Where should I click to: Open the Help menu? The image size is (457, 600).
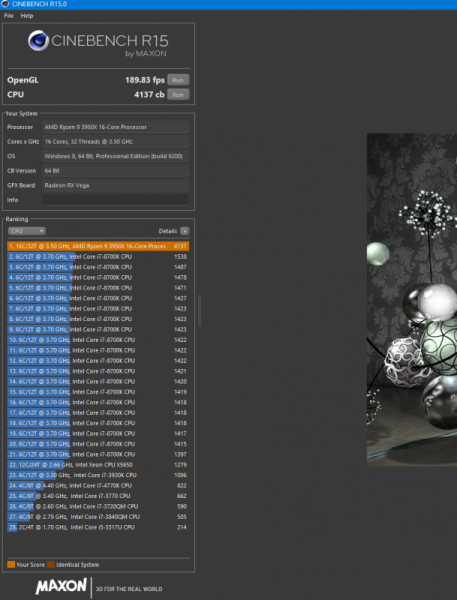click(x=27, y=16)
